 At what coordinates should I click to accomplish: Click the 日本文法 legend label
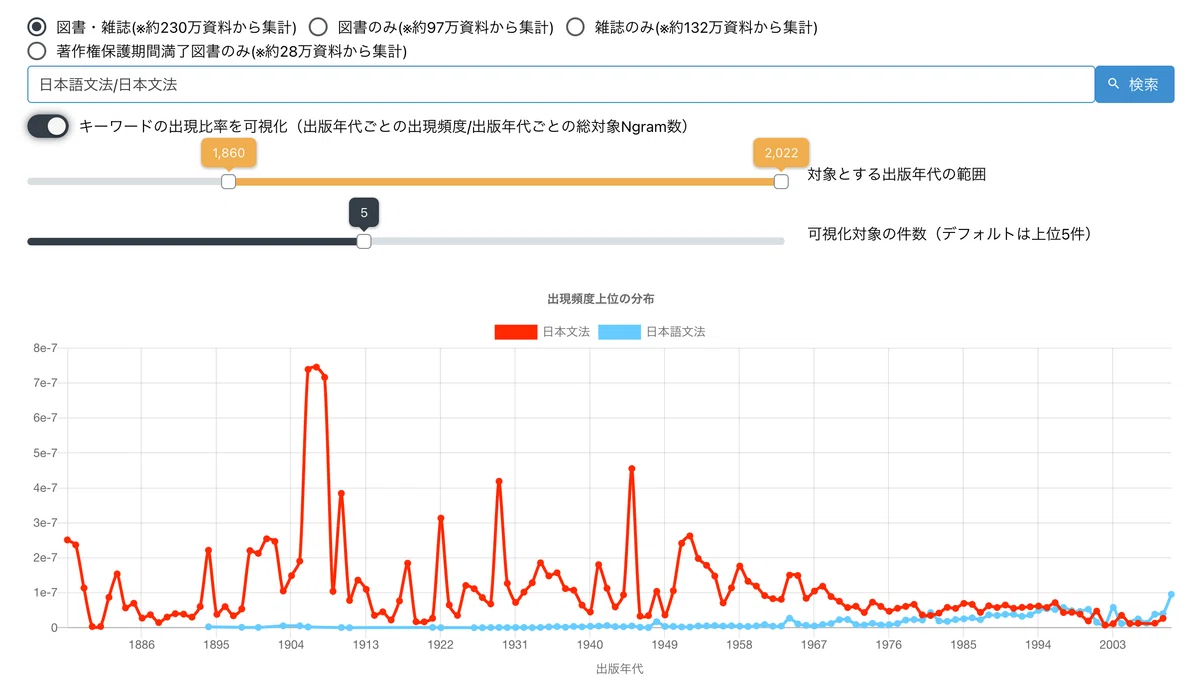point(566,332)
